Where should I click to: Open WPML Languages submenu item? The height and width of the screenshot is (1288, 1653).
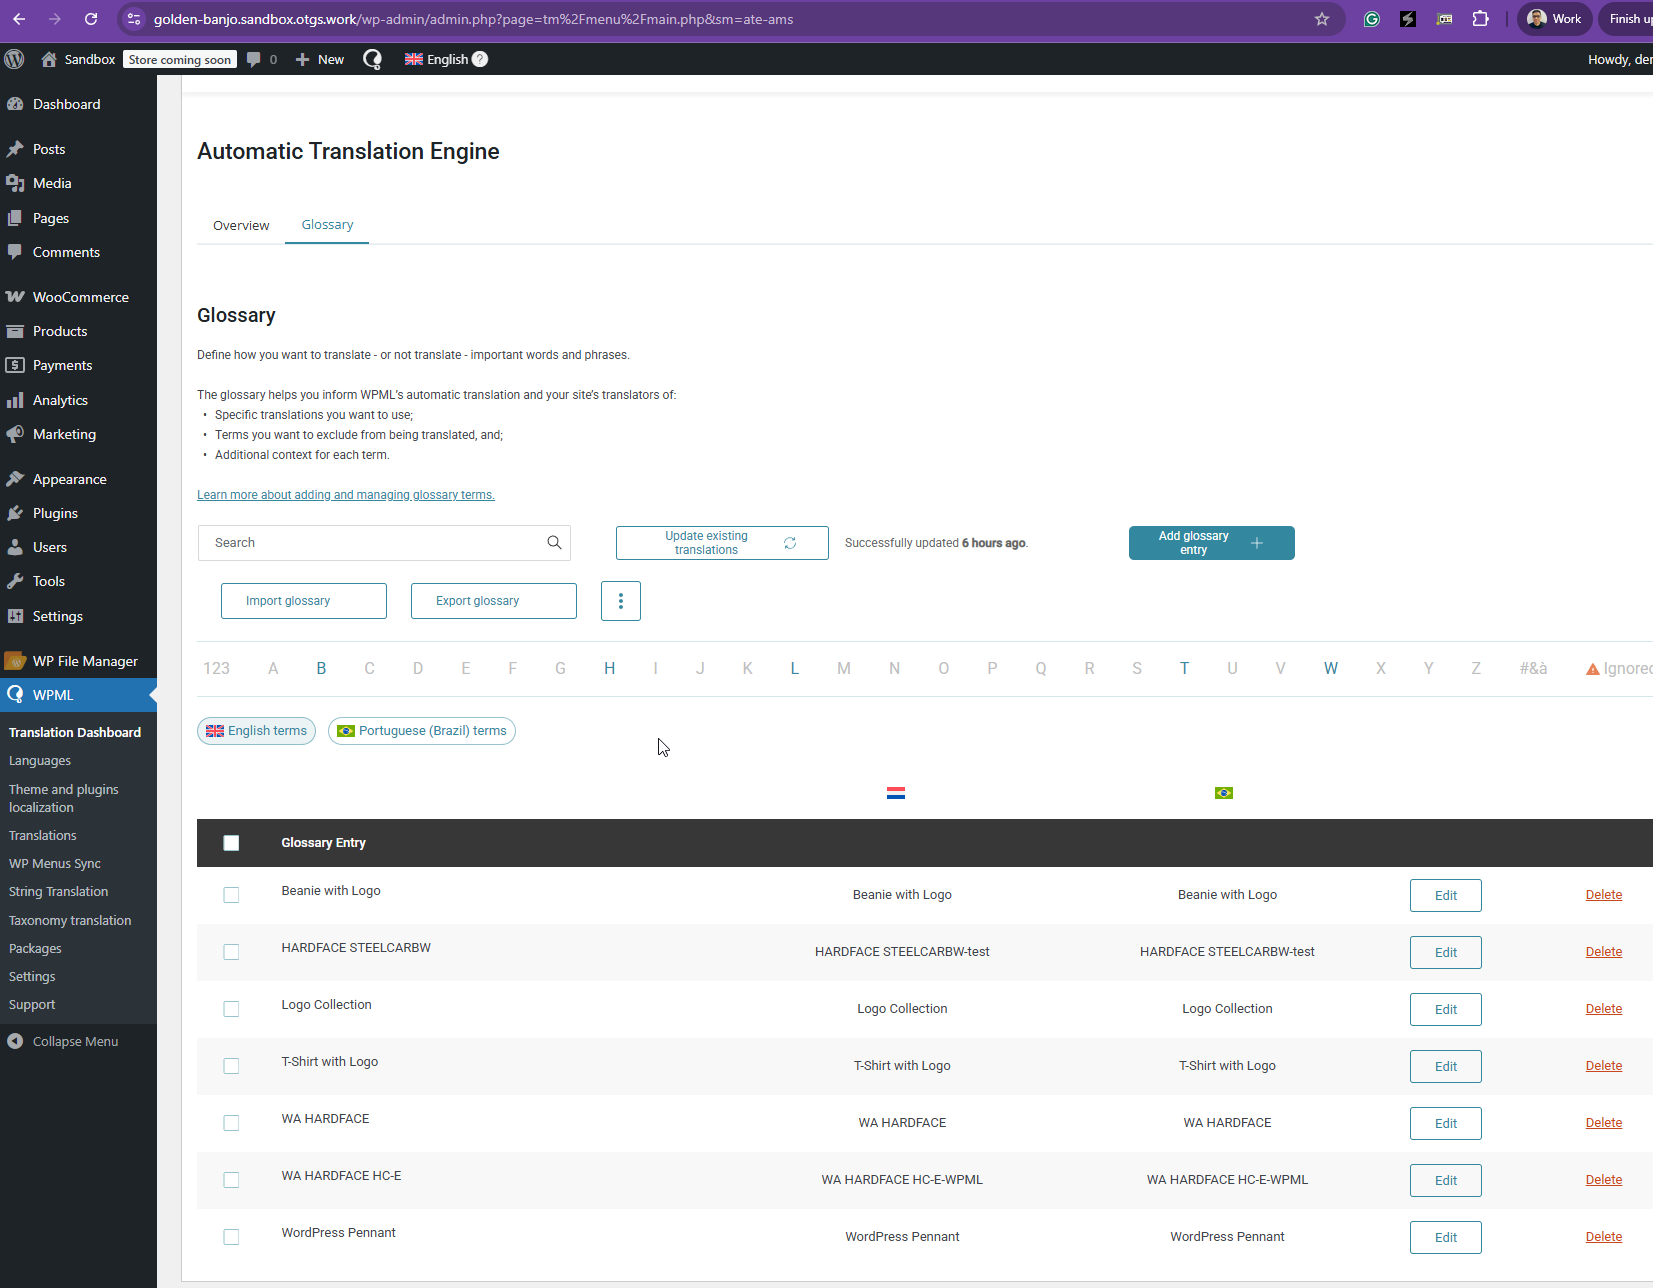40,761
